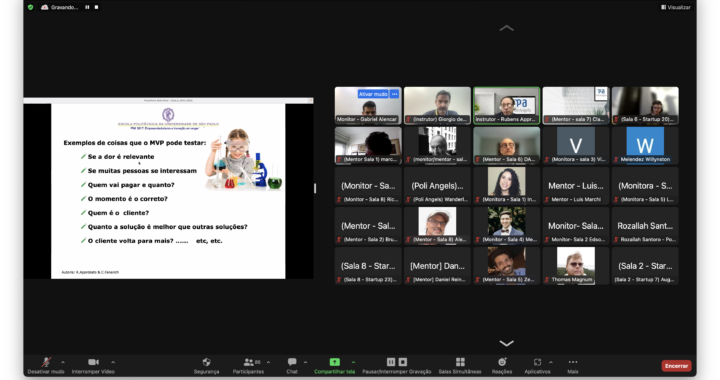This screenshot has height=380, width=720.
Task: Select the (Mentor - Sala 6) DA... tile
Action: pos(506,145)
